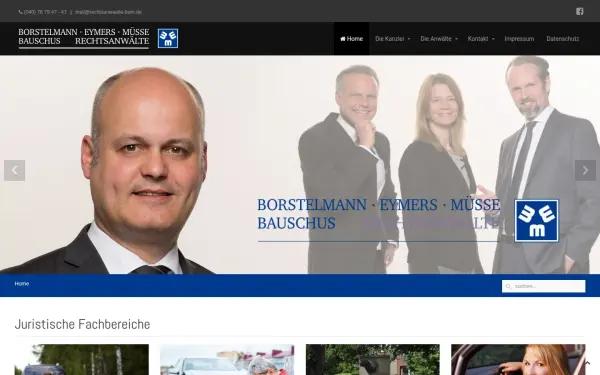Open the third Fachbereiche thumbnail
This screenshot has width=600, height=375.
[373, 359]
